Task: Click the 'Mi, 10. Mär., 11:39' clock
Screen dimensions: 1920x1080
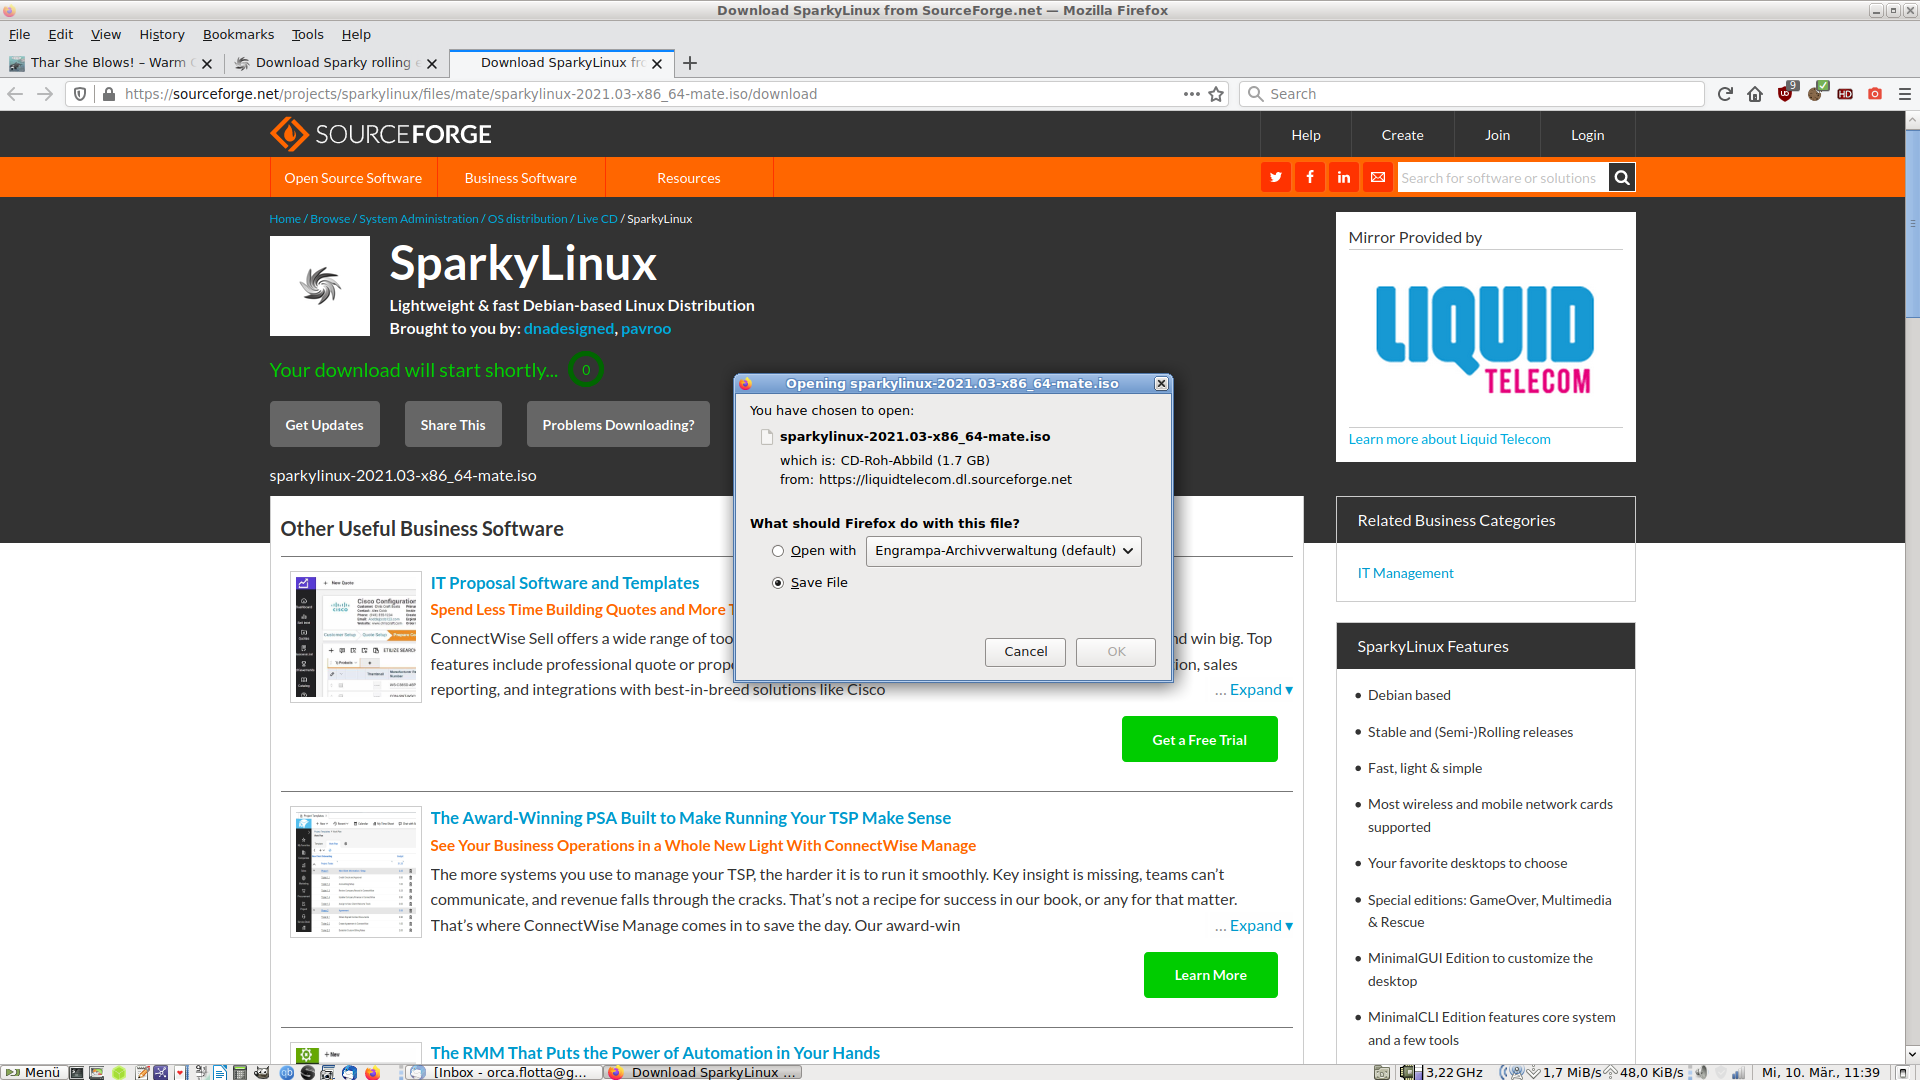Action: pyautogui.click(x=1820, y=1072)
